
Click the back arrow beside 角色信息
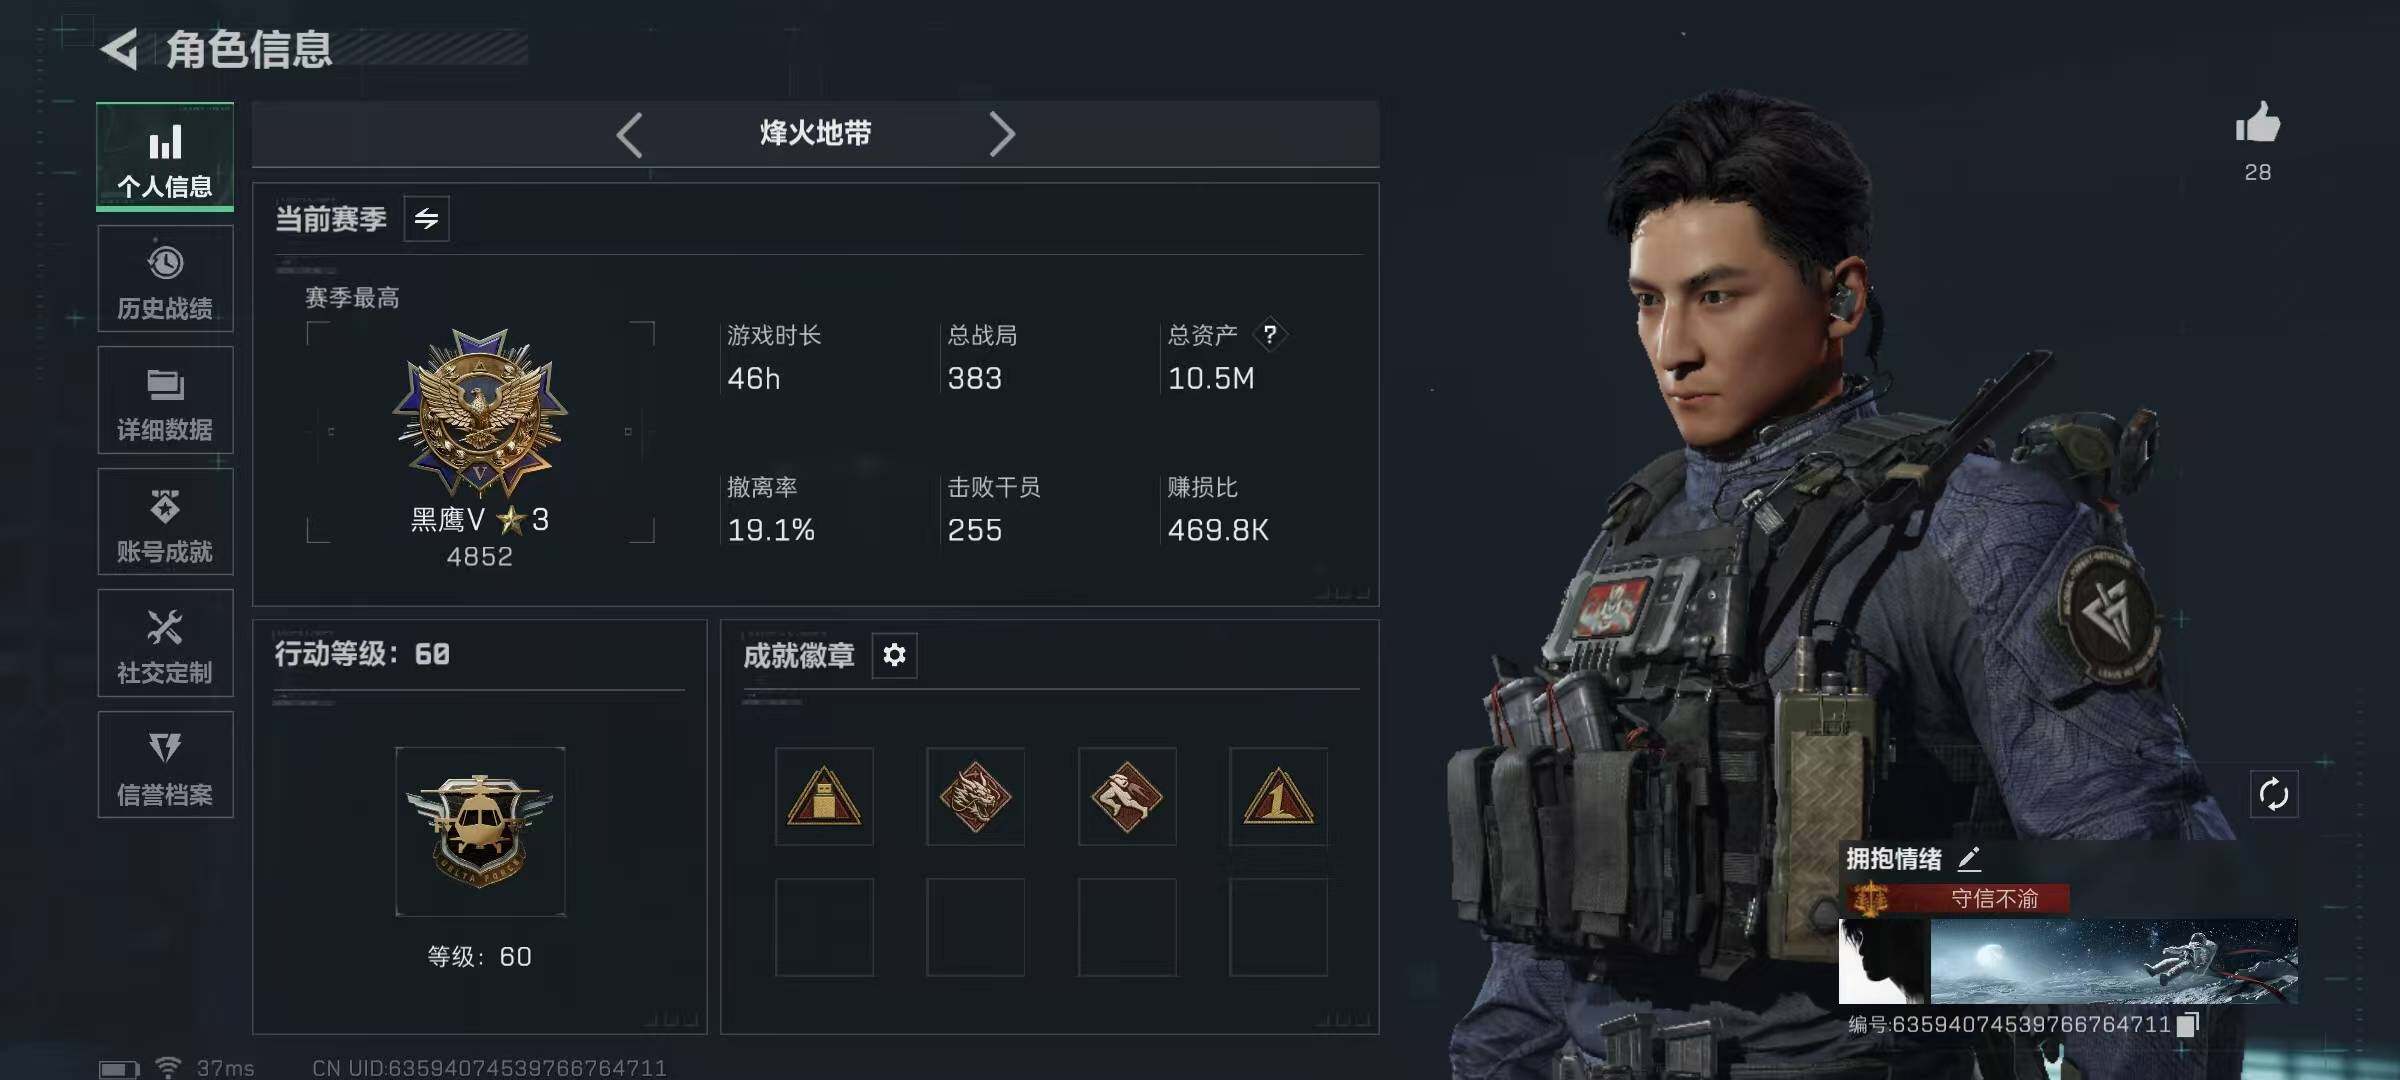click(x=120, y=50)
